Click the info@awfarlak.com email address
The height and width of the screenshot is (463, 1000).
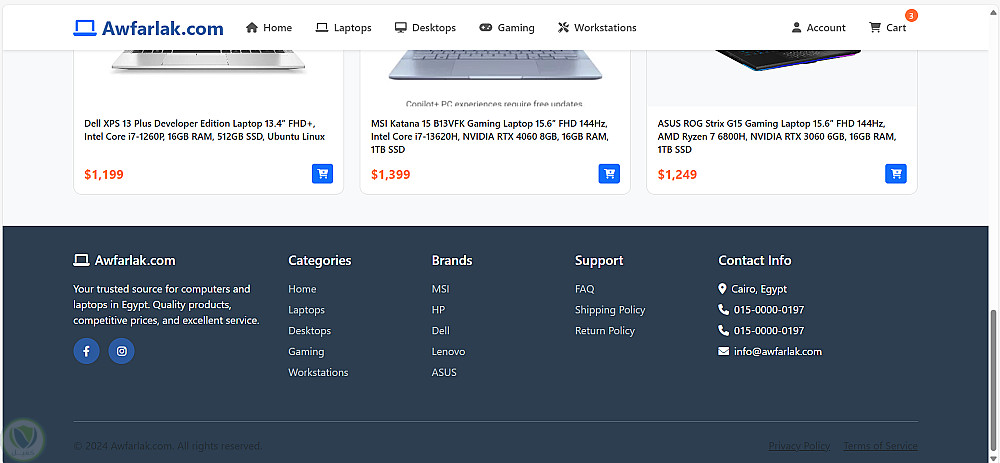777,352
